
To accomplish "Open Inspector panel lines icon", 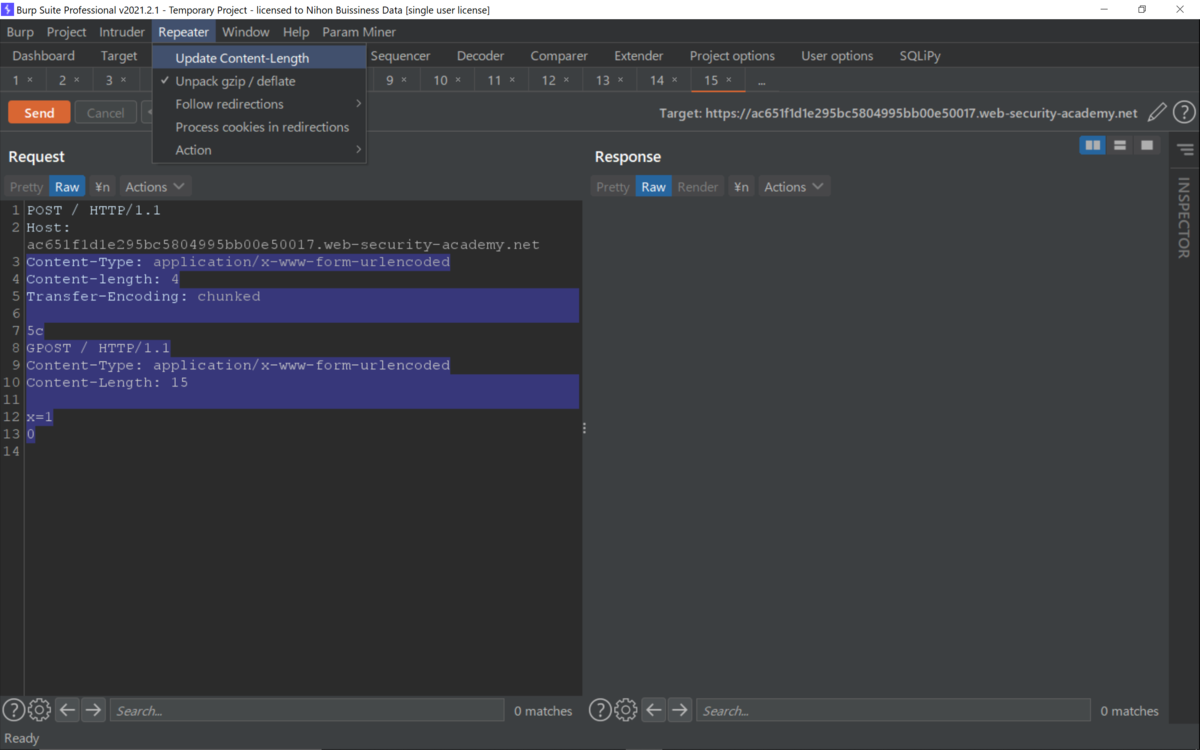I will tap(1185, 150).
